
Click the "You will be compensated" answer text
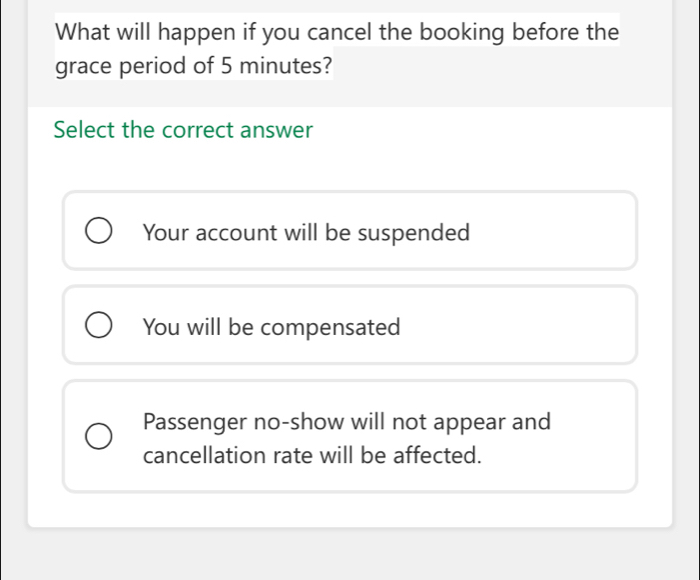click(x=271, y=327)
